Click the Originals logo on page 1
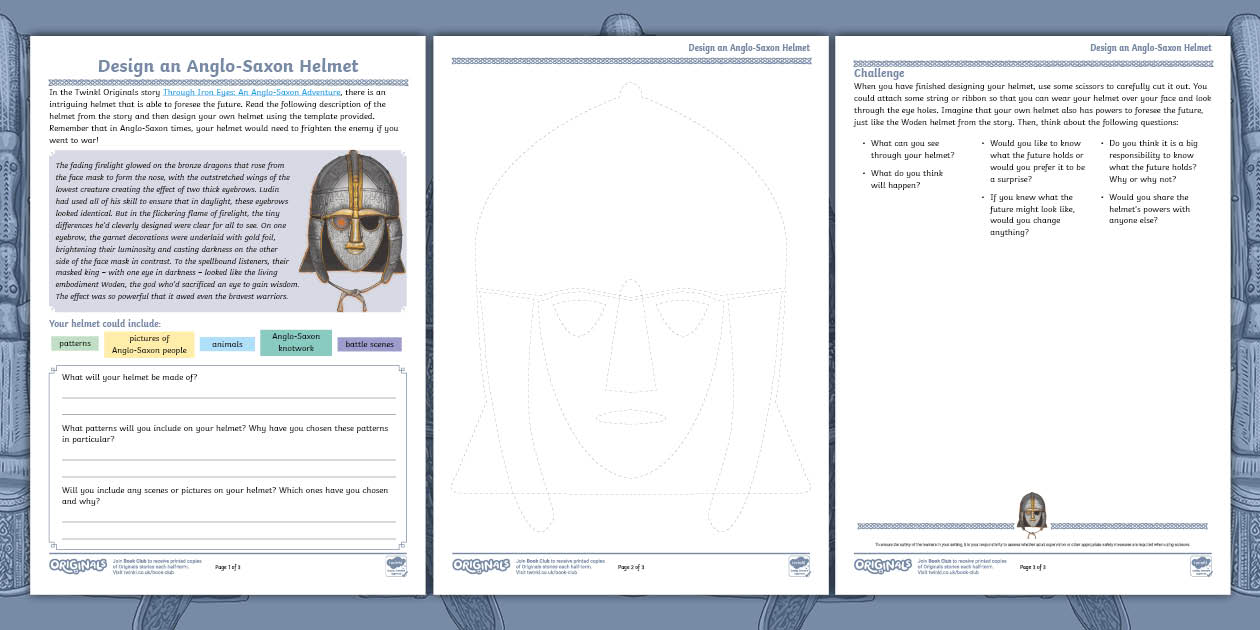 coord(77,565)
